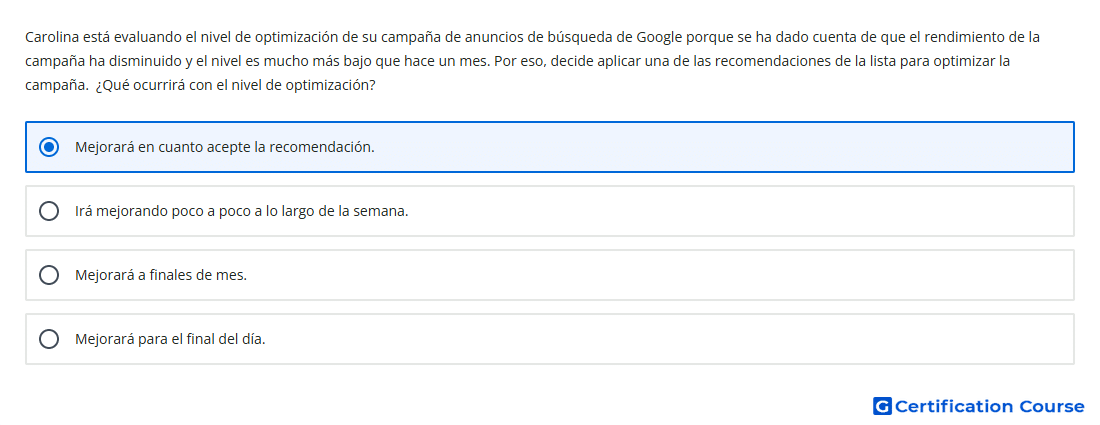Click the answer label 'Mejorará para el final del día.'

click(170, 339)
